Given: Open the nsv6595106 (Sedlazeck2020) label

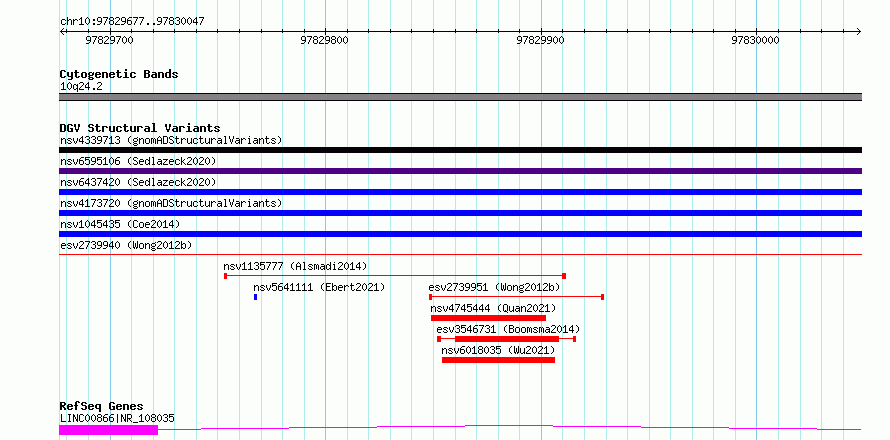Looking at the screenshot, I should point(138,161).
